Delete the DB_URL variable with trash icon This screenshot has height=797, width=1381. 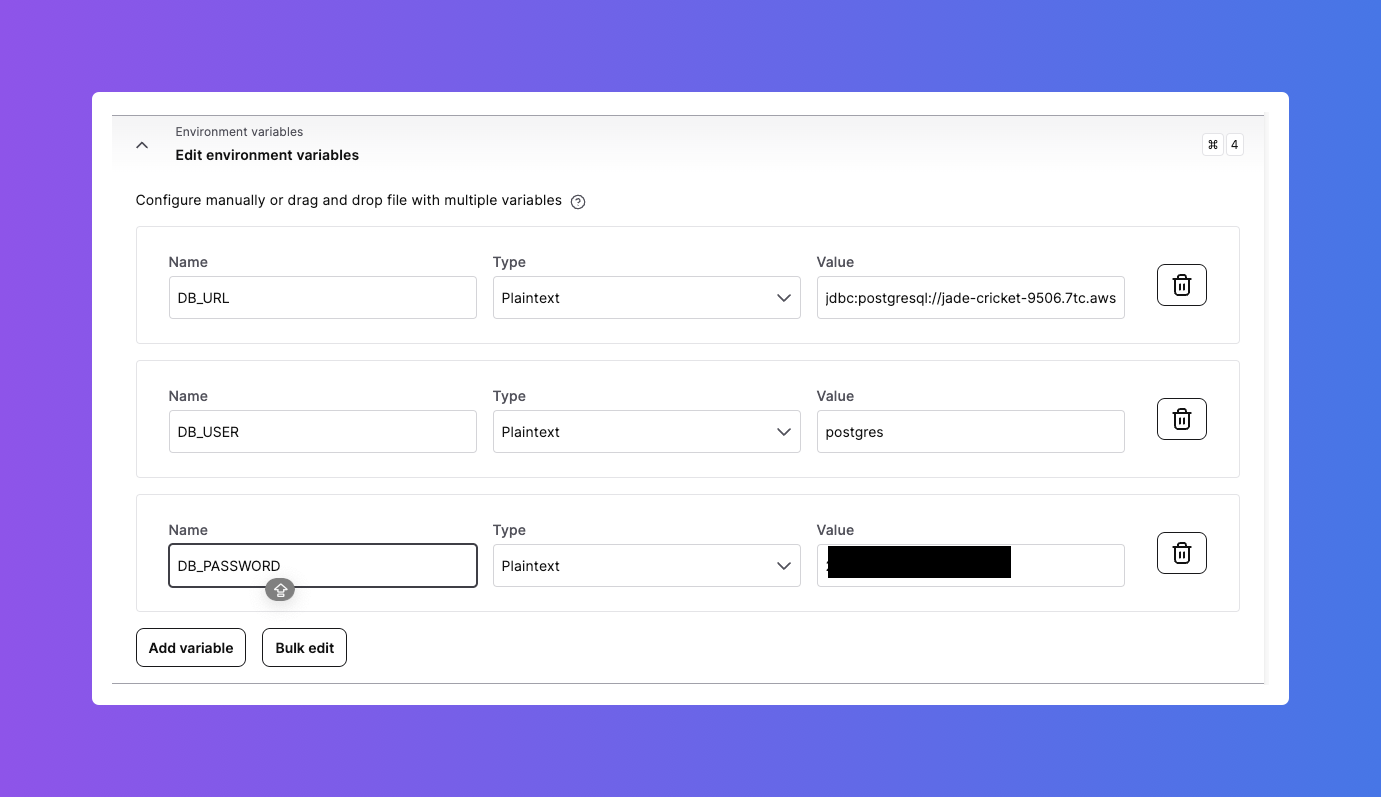tap(1181, 285)
